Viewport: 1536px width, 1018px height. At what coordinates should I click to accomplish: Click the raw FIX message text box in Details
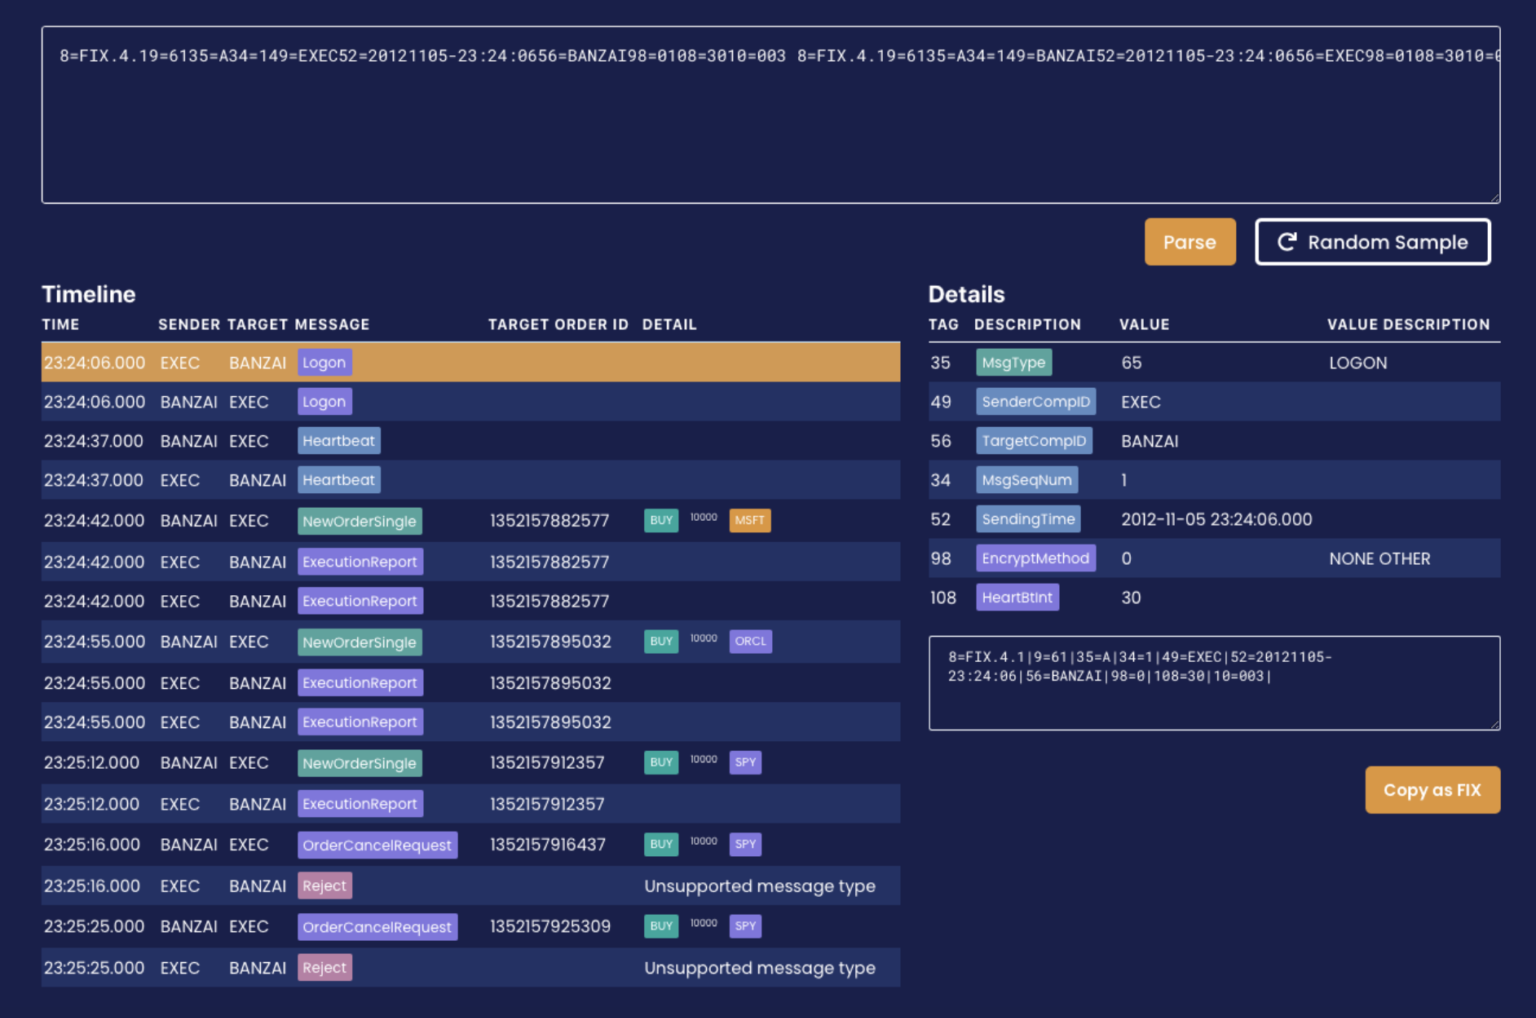pos(1213,684)
